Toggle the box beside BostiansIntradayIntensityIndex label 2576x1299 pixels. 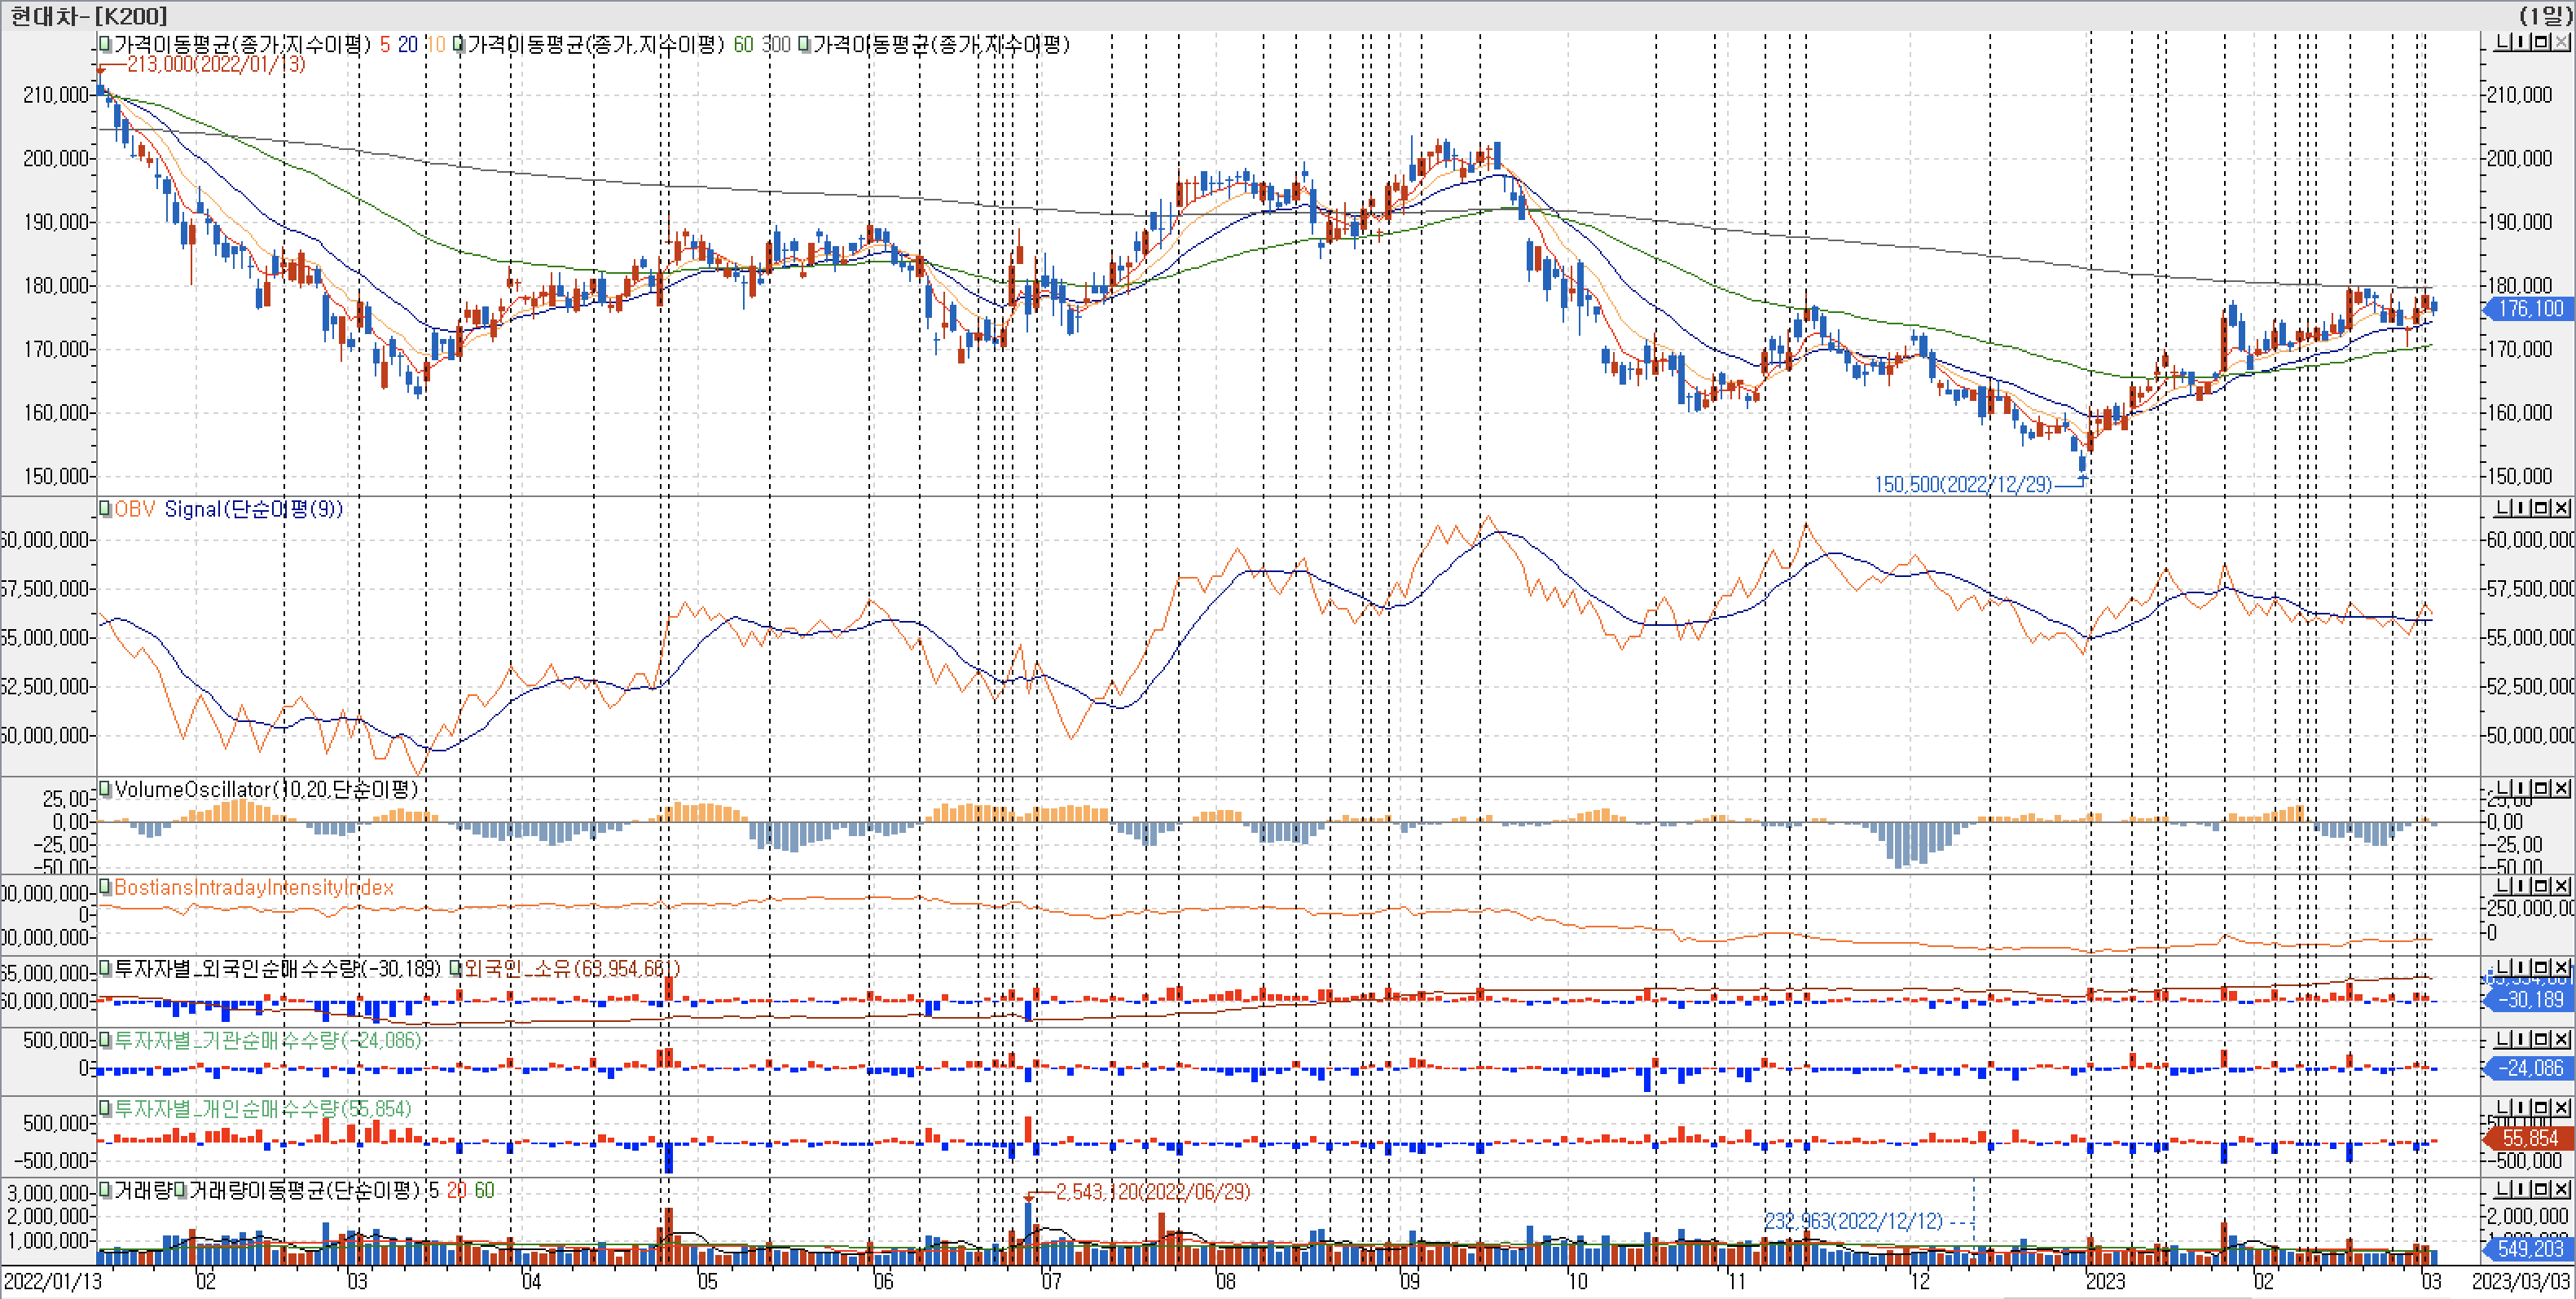105,887
